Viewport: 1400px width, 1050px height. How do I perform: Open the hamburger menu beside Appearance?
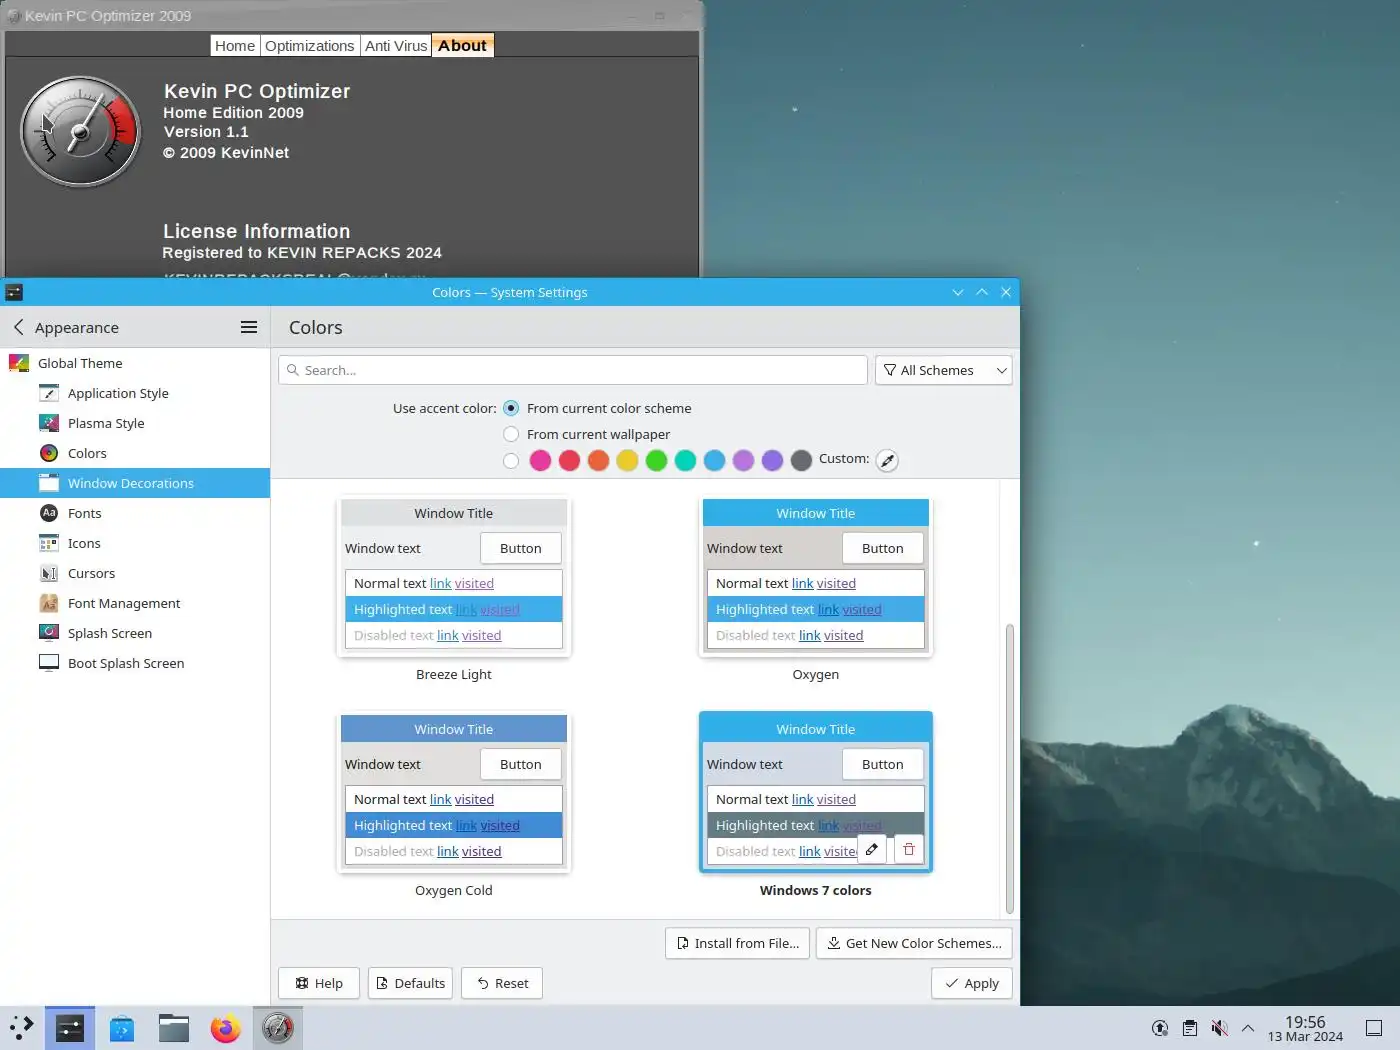249,327
